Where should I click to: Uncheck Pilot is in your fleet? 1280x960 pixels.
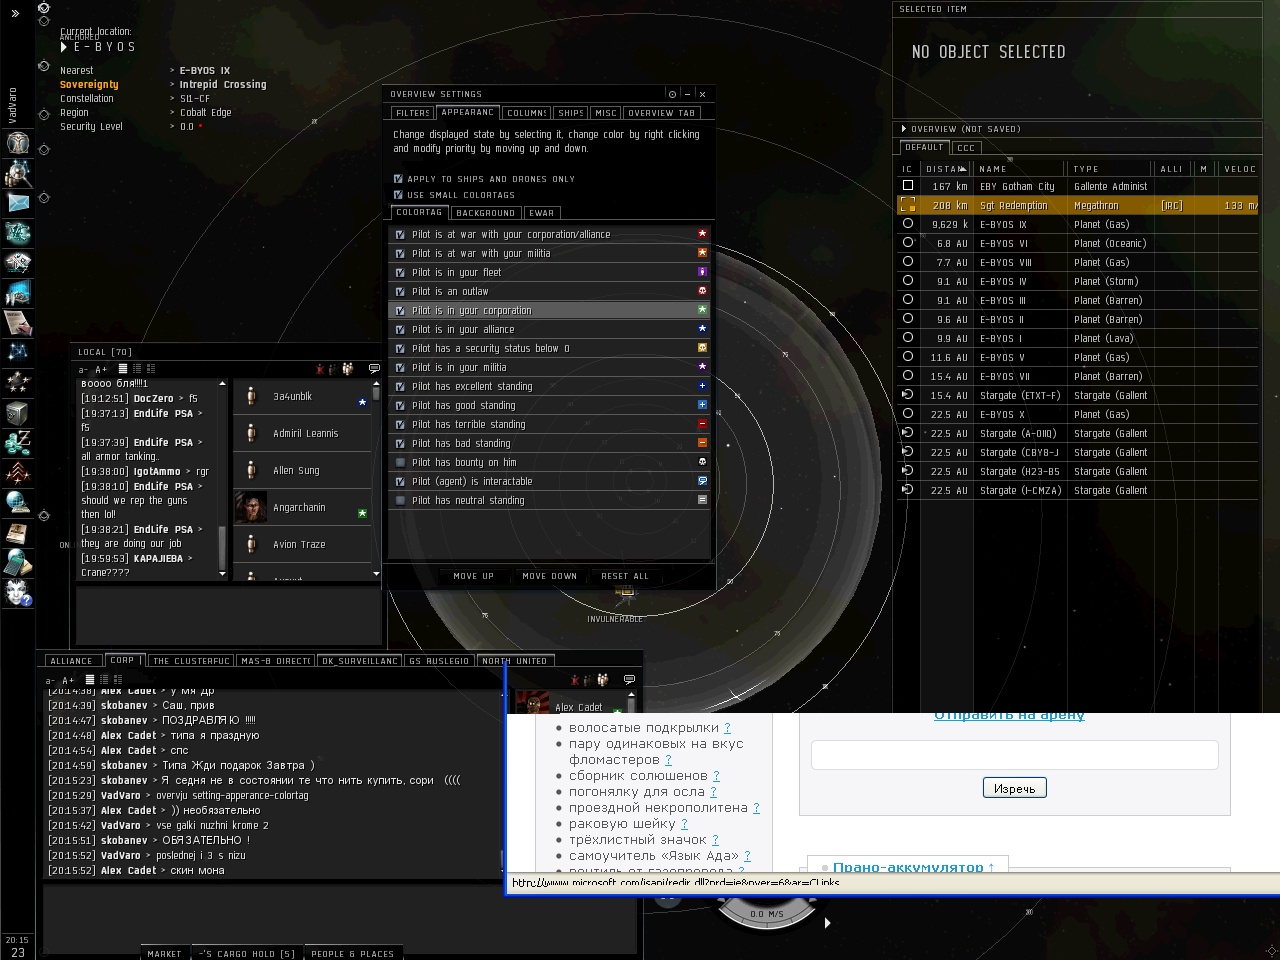point(400,272)
